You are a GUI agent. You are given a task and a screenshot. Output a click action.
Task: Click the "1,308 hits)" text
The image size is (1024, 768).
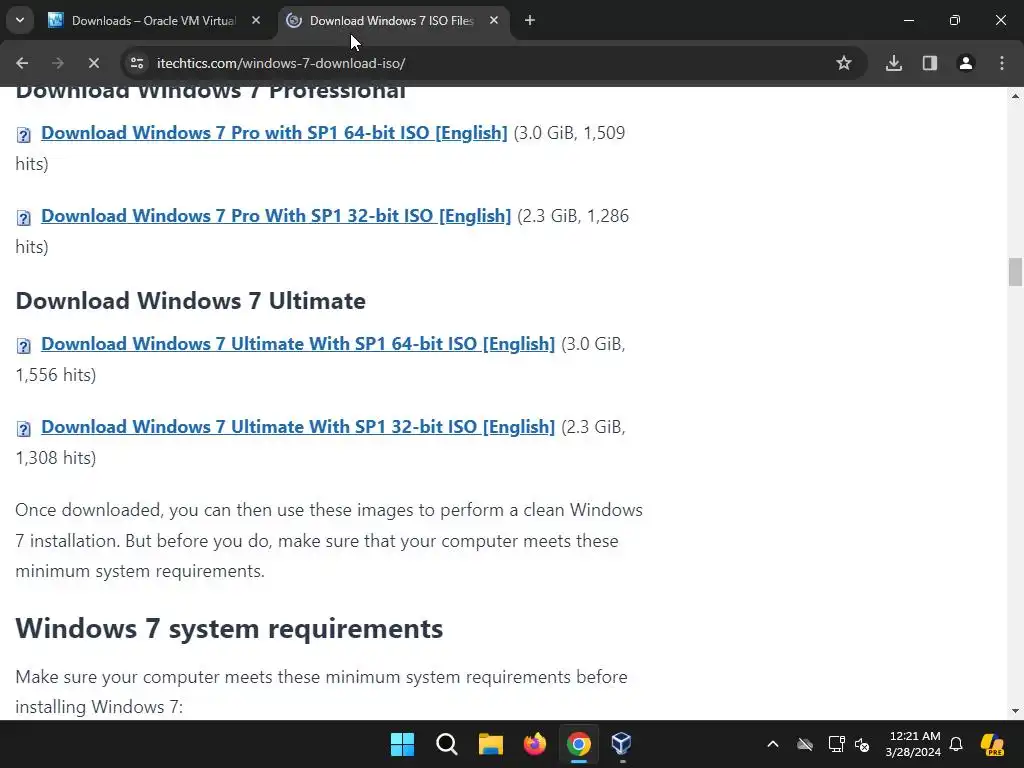tap(56, 458)
